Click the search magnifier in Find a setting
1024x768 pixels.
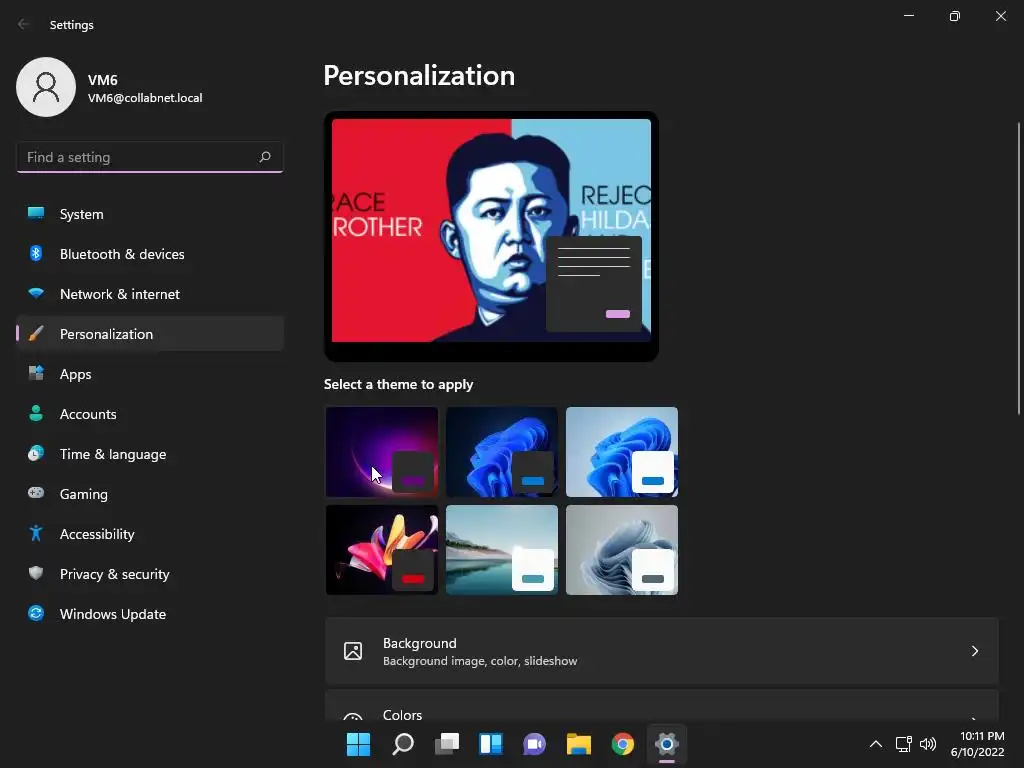click(264, 157)
